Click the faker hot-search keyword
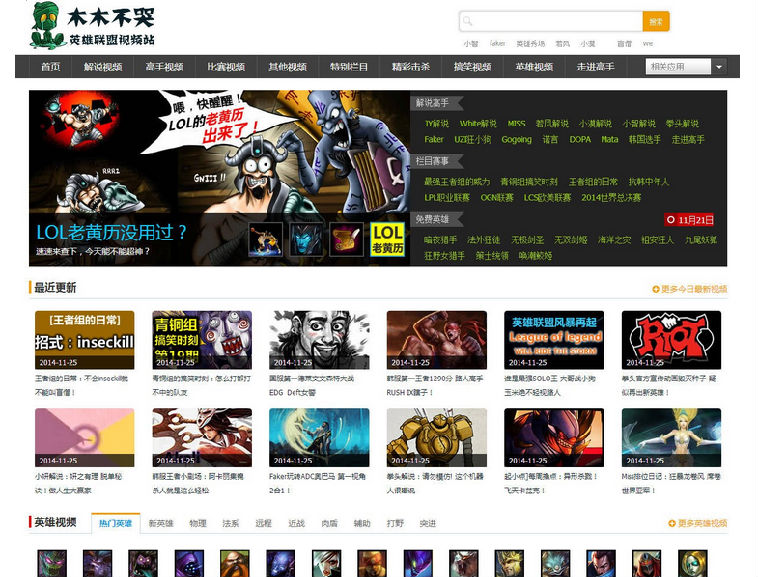The width and height of the screenshot is (758, 577). (497, 43)
